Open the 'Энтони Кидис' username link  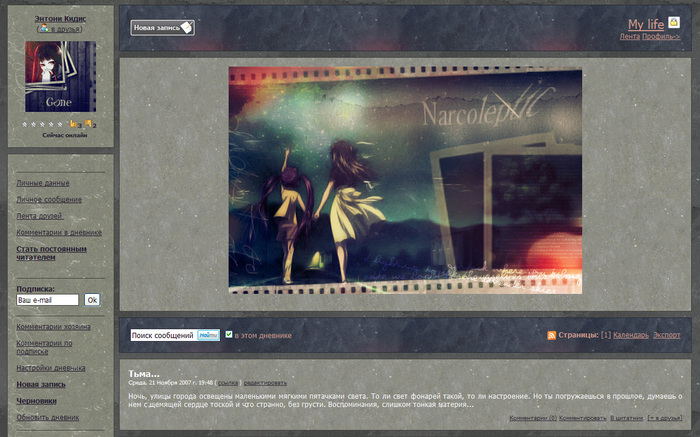[x=60, y=19]
